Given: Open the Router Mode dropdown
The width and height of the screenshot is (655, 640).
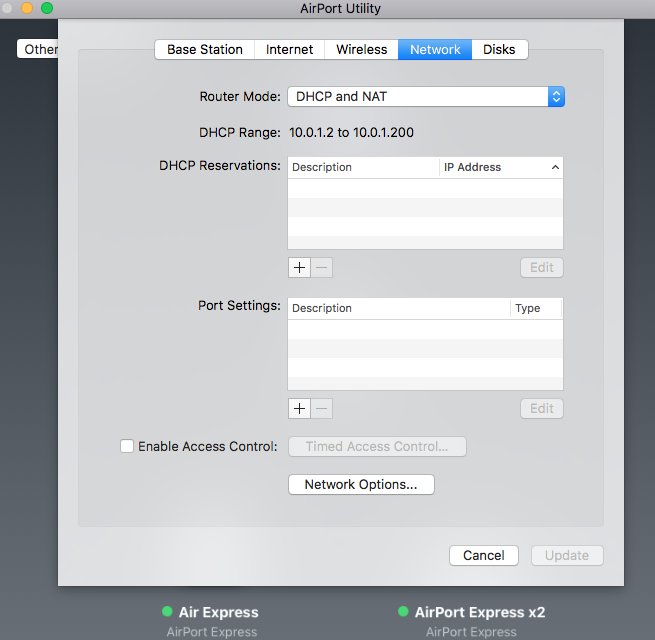Looking at the screenshot, I should pos(426,97).
